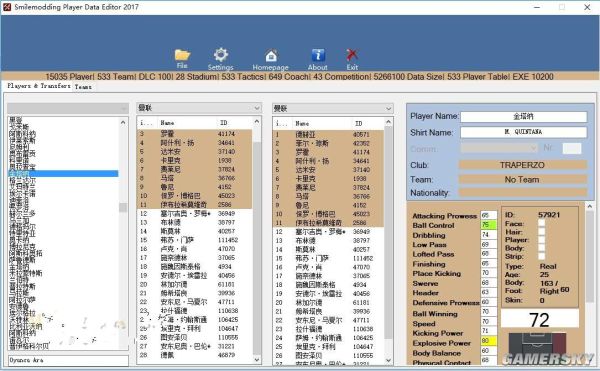600x371 pixels.
Task: Expand the left team dropdown above player list
Action: [x=199, y=108]
